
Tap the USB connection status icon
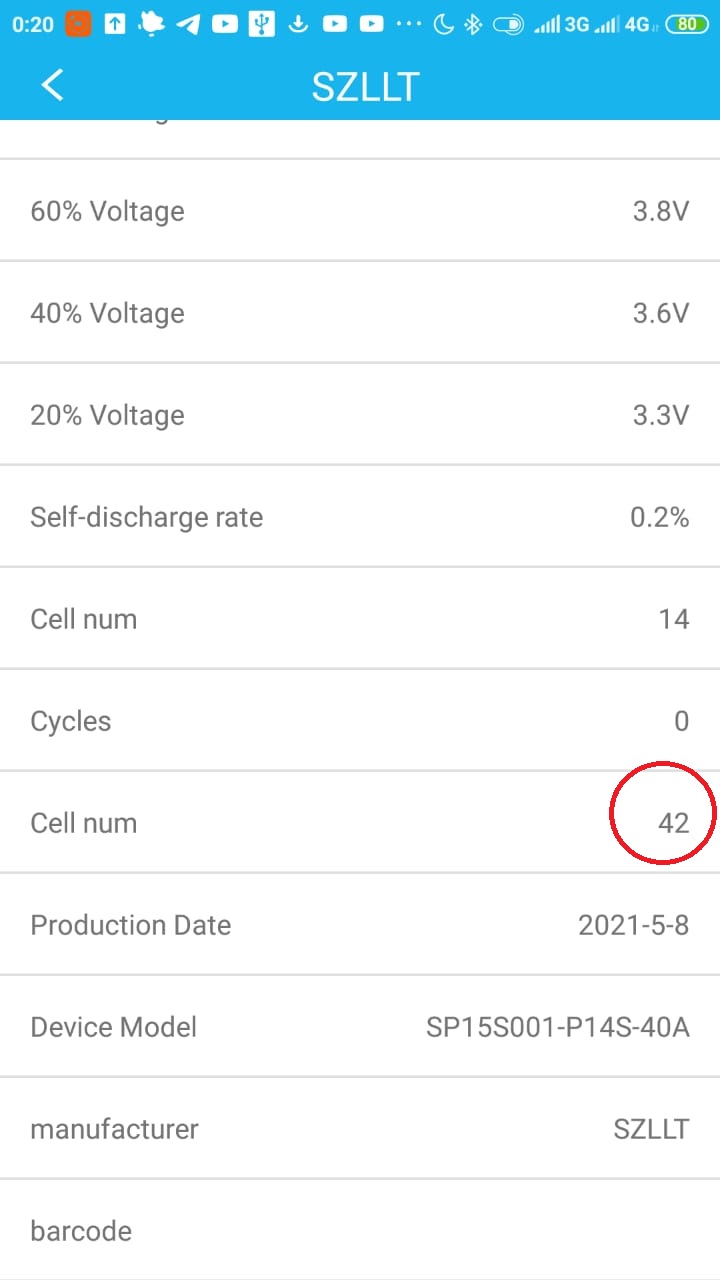(261, 25)
